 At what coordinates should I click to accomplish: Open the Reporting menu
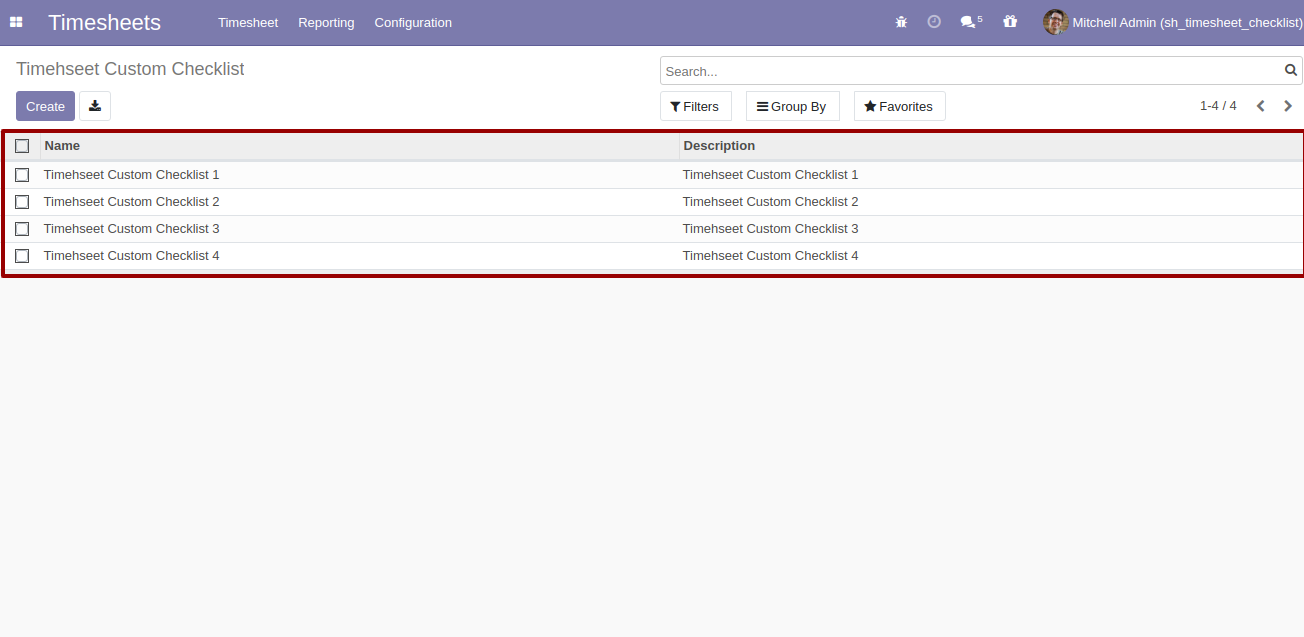(x=326, y=22)
